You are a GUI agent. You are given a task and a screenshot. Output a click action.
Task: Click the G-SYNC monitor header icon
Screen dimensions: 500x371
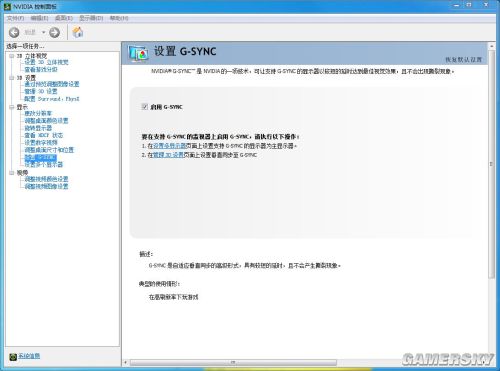tap(138, 53)
